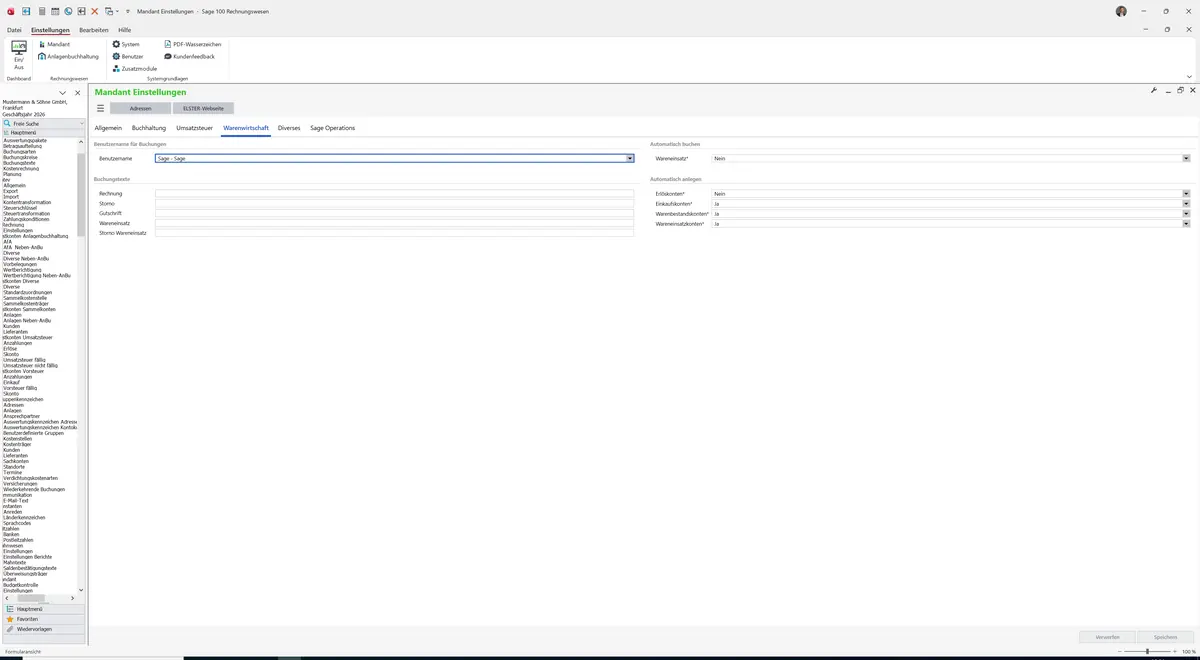Click the Sage application logo icon

coord(10,11)
